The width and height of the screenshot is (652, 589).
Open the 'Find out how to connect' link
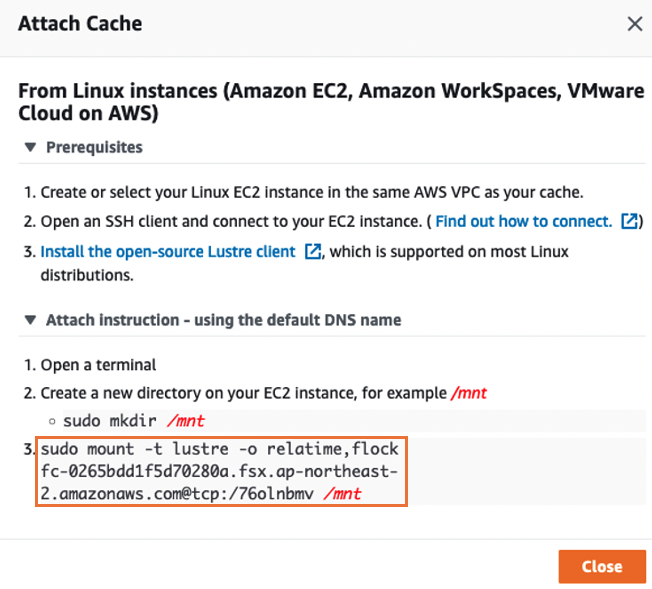(524, 221)
